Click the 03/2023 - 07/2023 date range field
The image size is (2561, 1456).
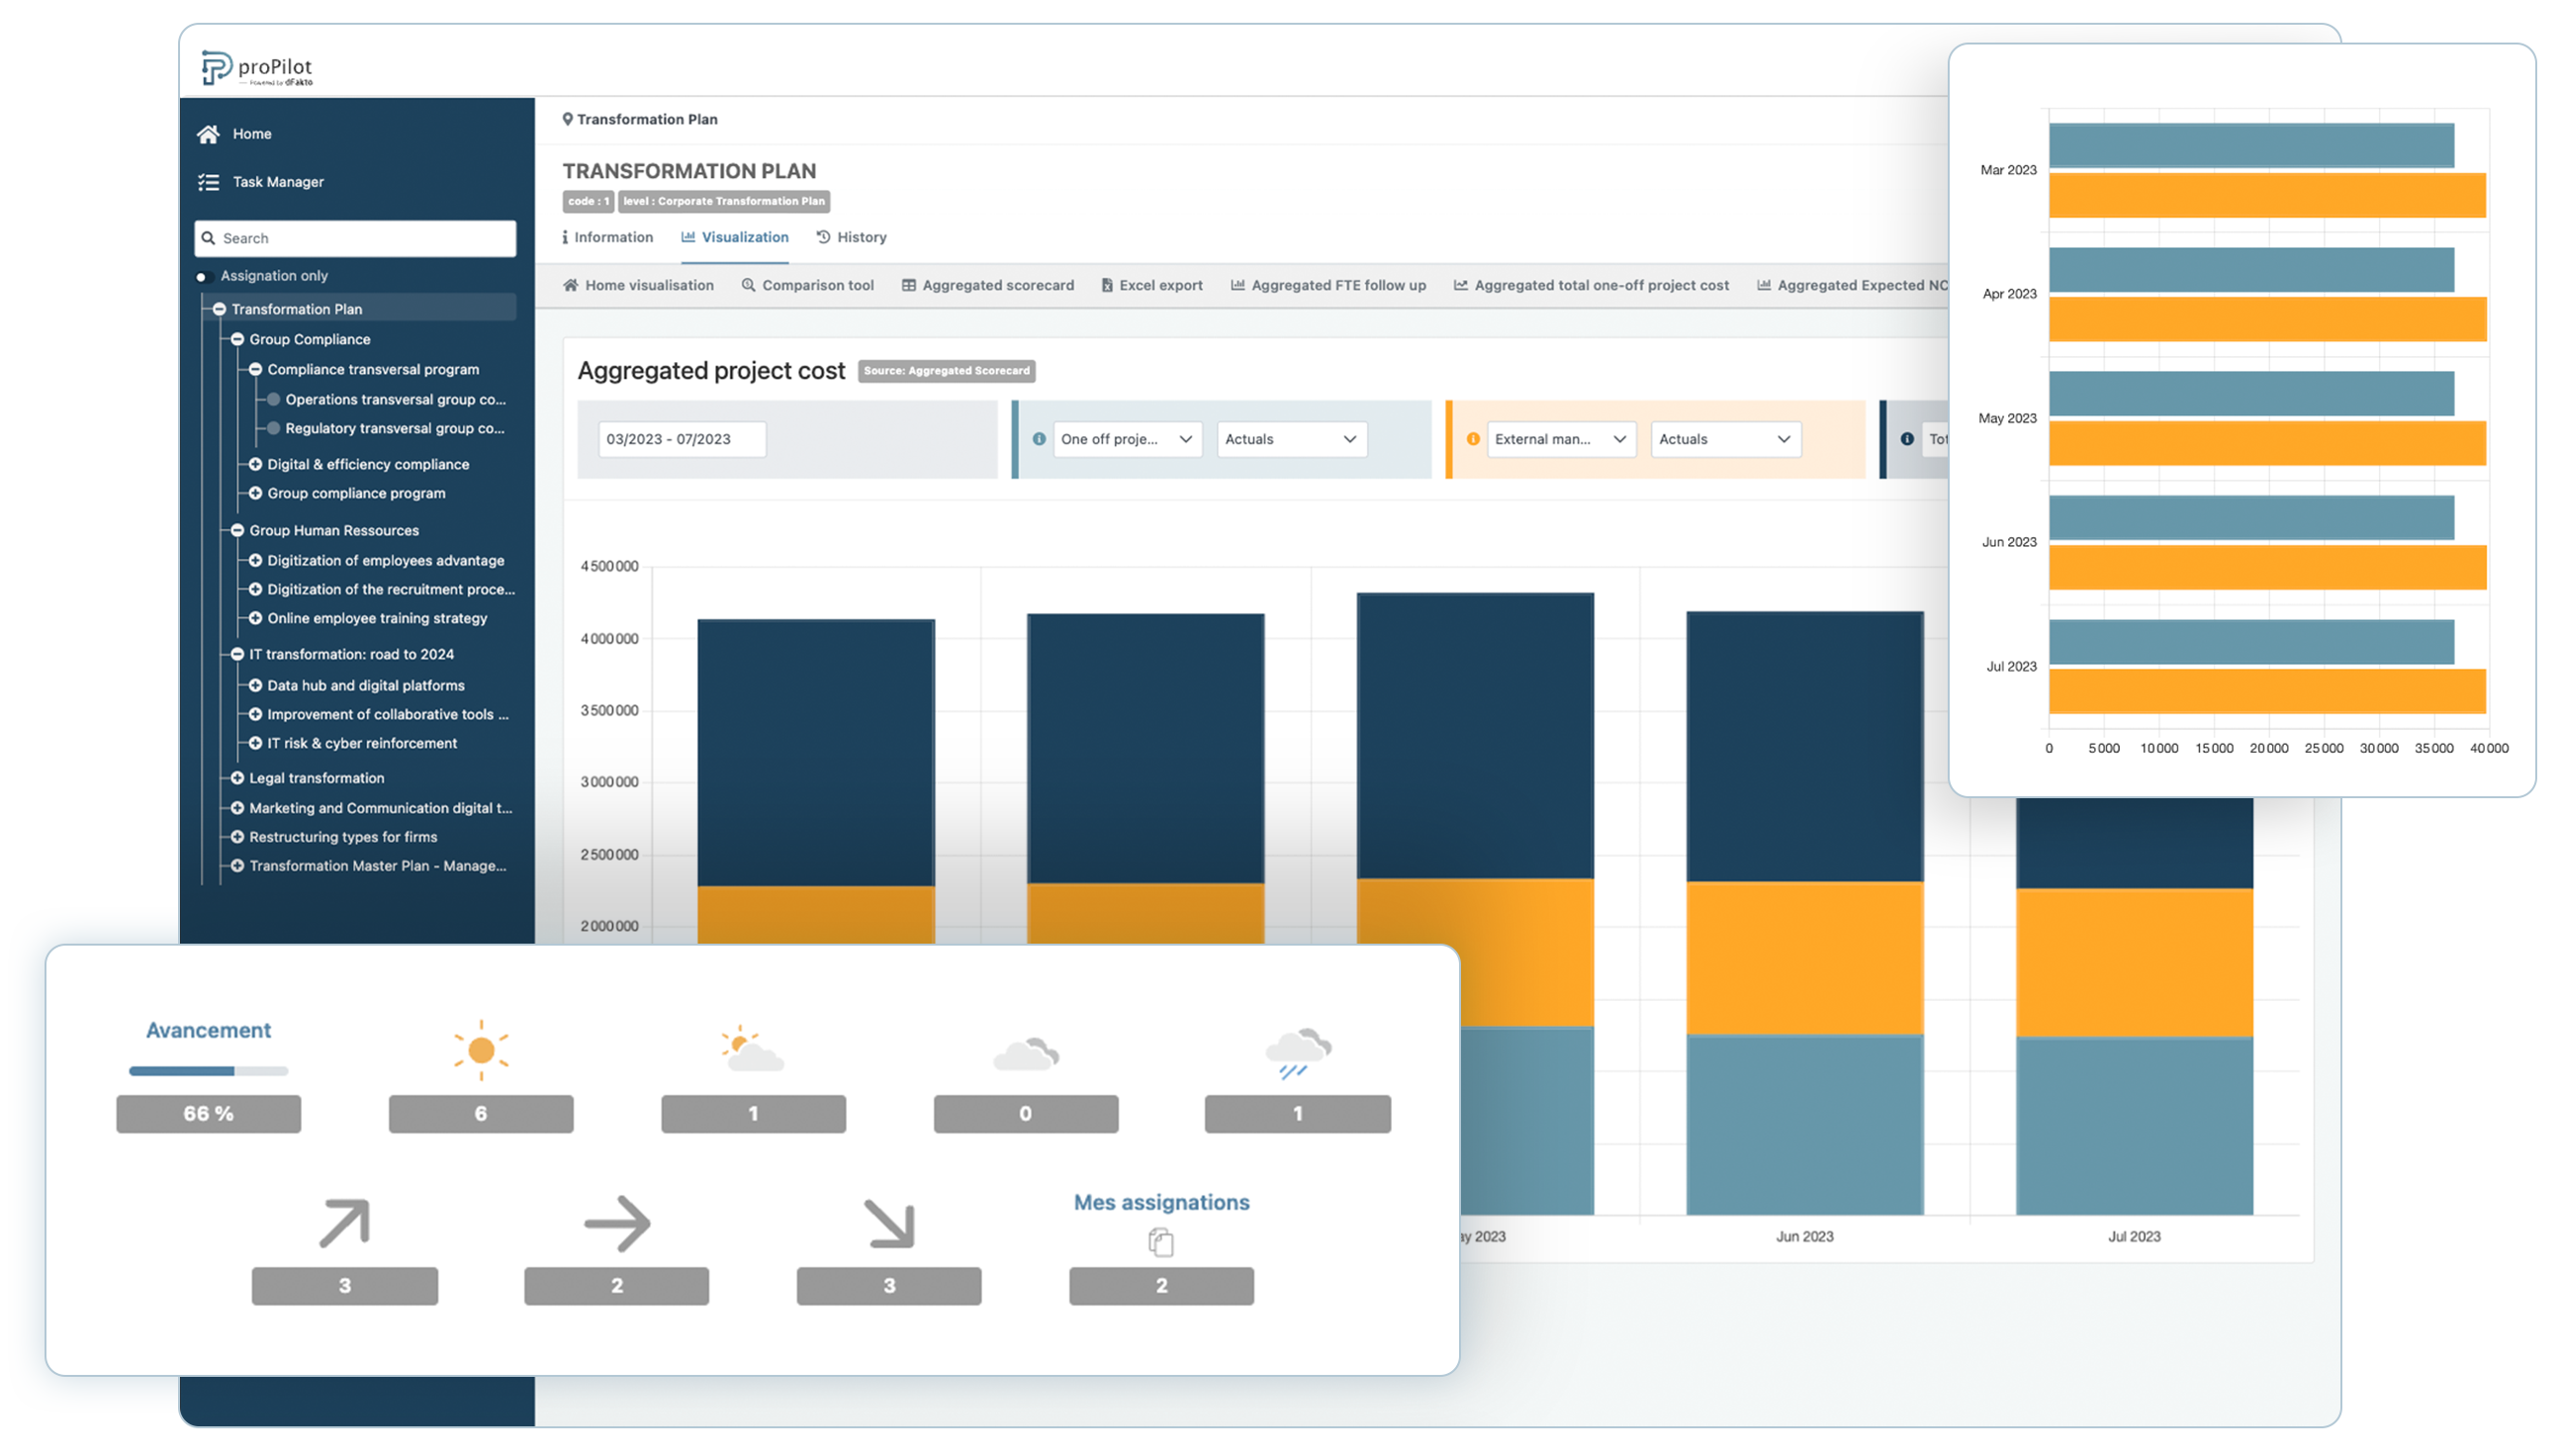pyautogui.click(x=682, y=439)
